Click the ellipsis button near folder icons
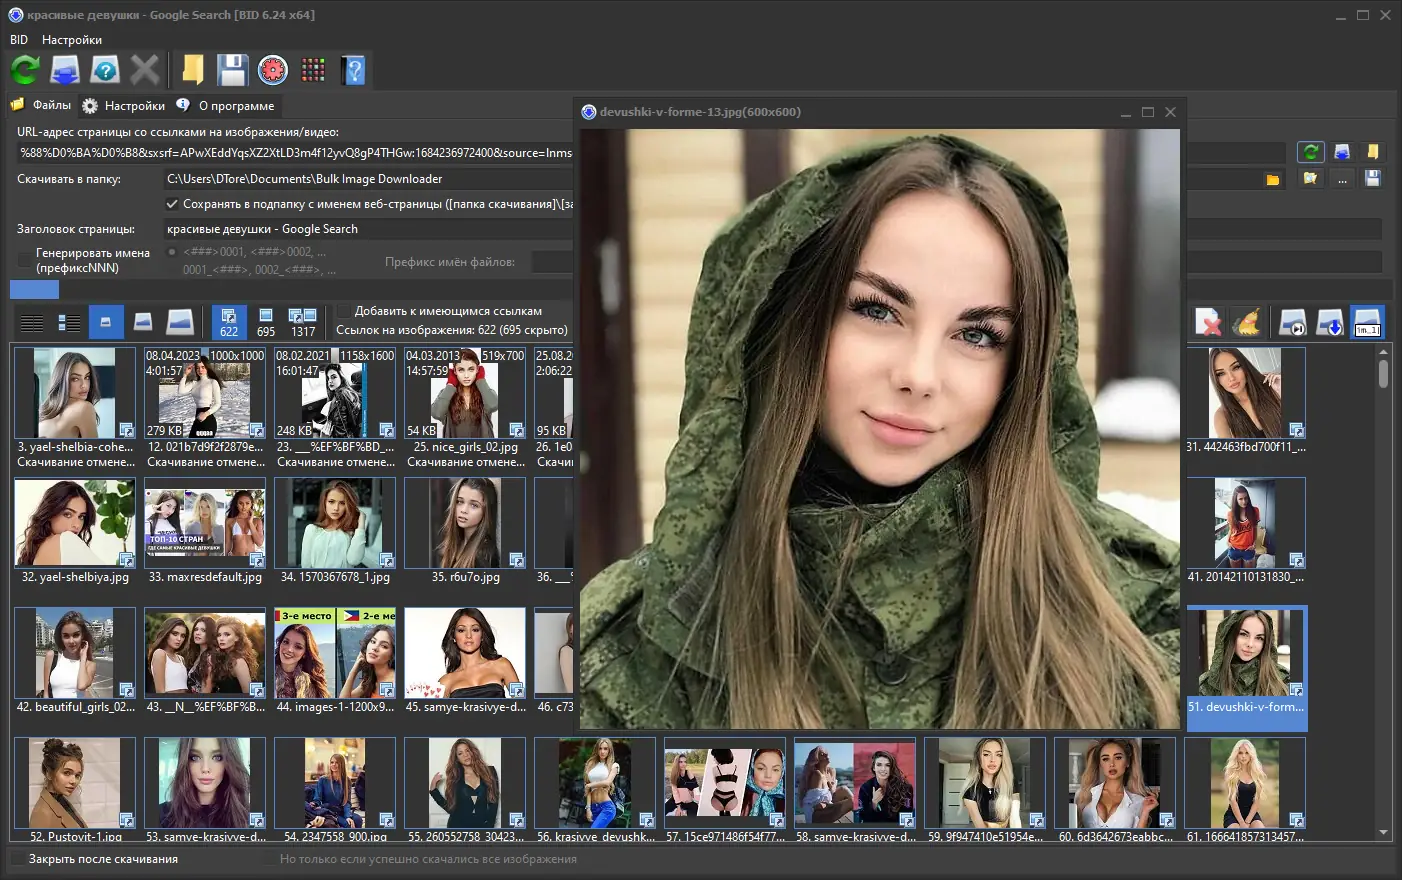 (1342, 179)
